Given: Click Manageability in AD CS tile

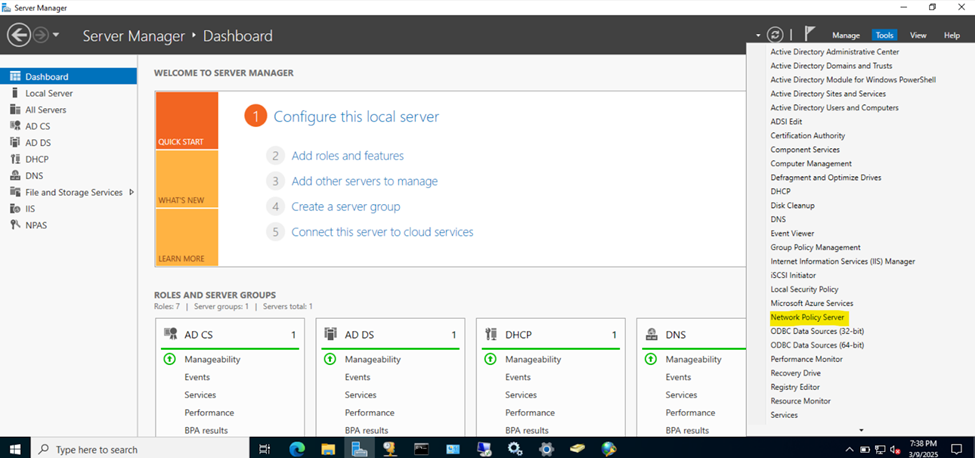Looking at the screenshot, I should (x=212, y=359).
